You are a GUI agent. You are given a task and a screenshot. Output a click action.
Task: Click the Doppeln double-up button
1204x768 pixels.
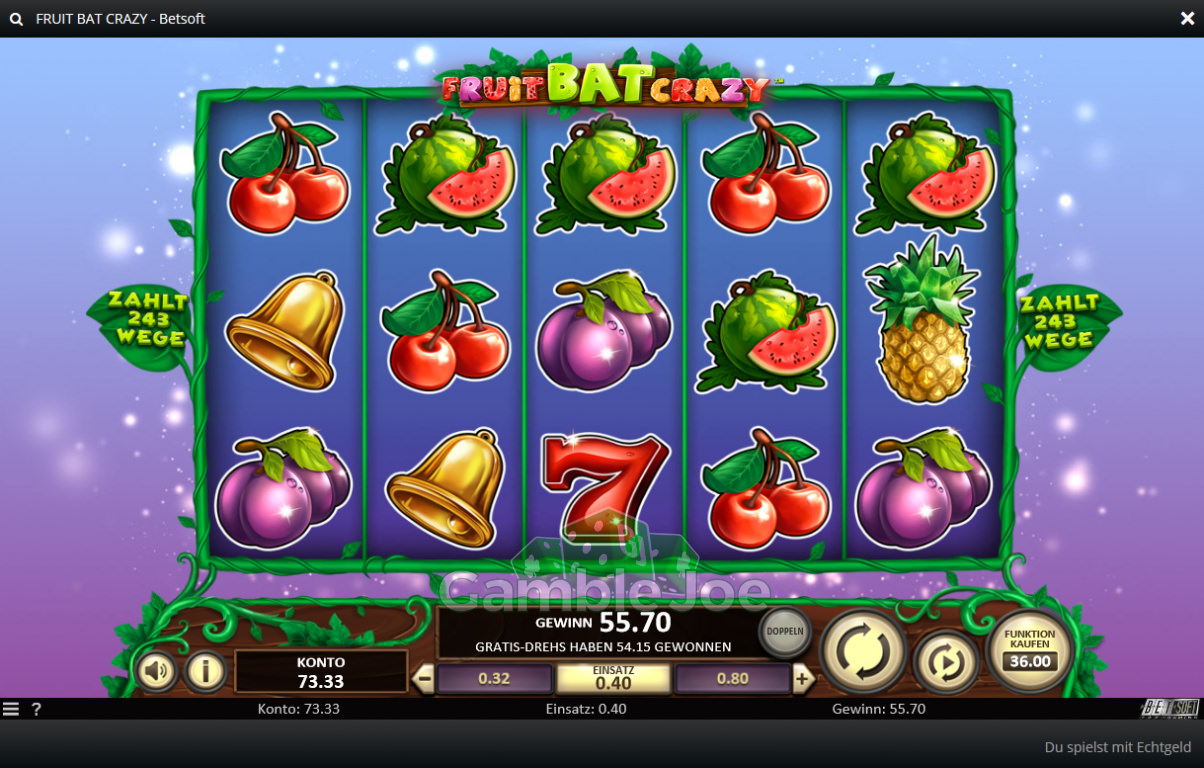point(785,632)
